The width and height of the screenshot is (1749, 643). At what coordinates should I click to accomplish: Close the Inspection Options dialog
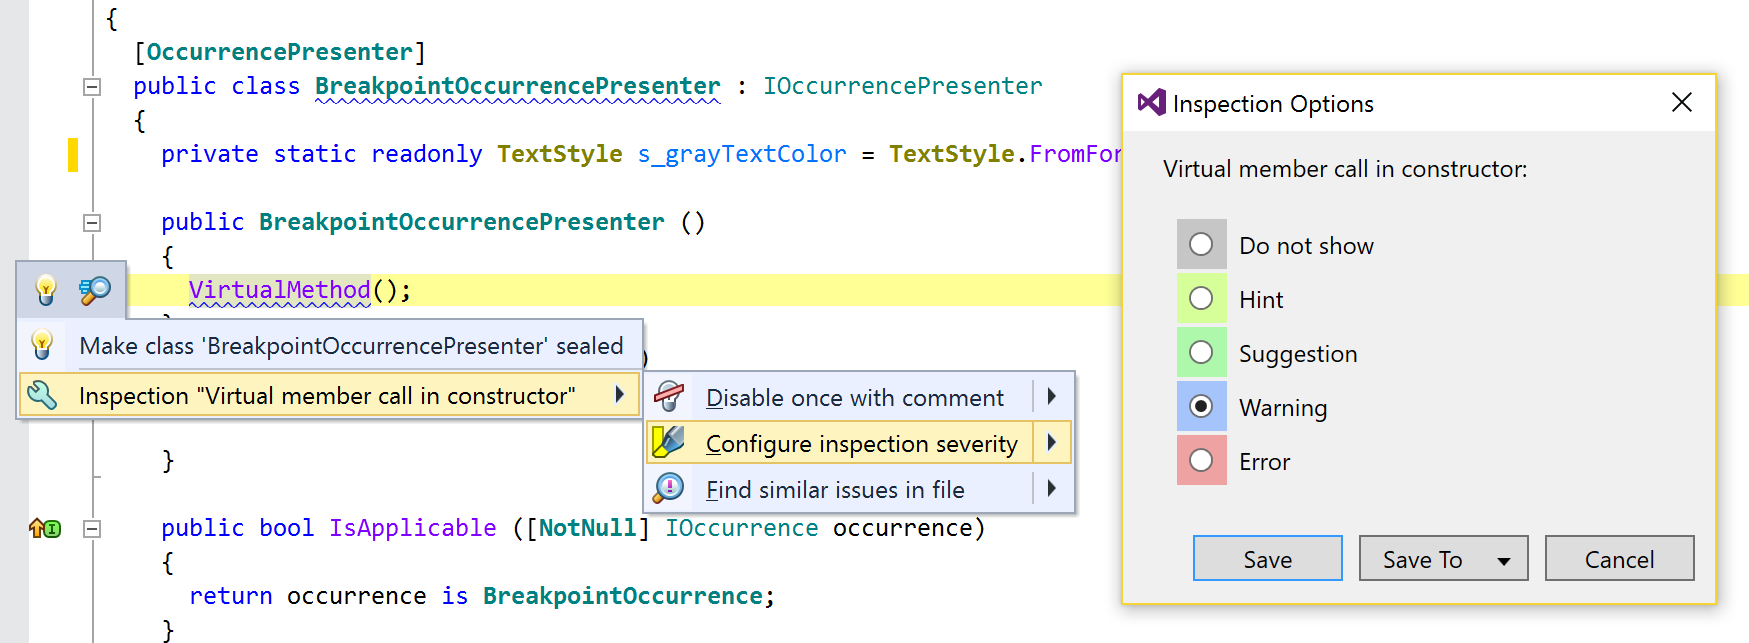click(x=1682, y=102)
